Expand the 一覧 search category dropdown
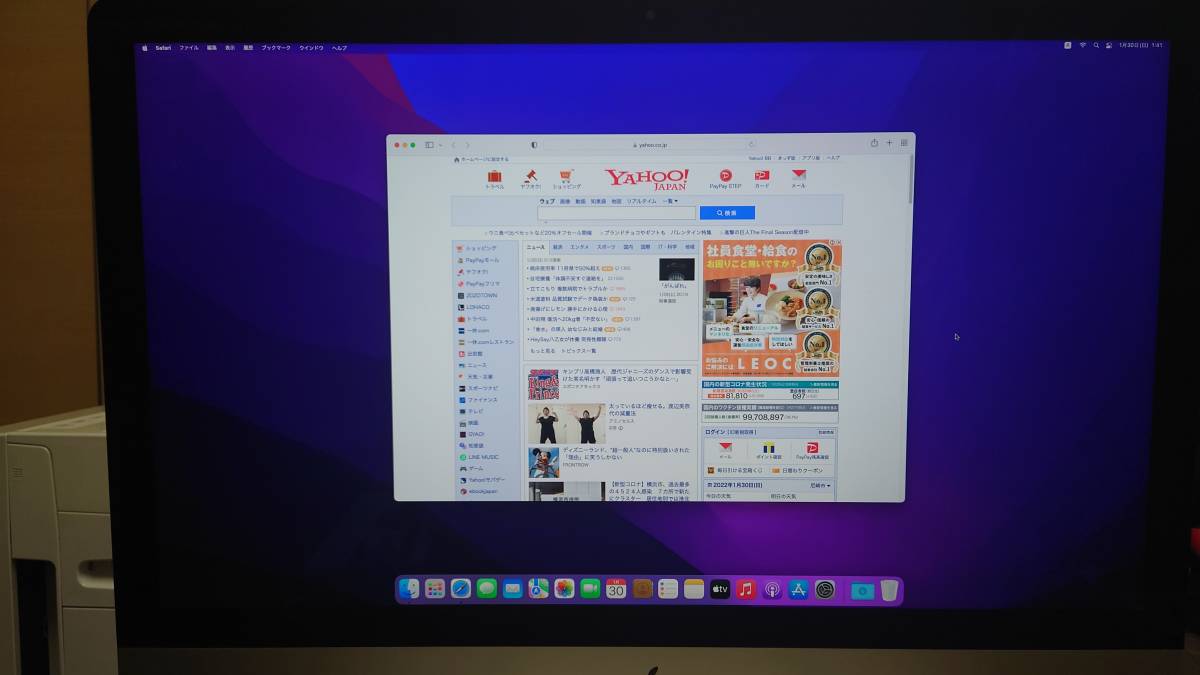Image resolution: width=1200 pixels, height=675 pixels. click(x=670, y=201)
